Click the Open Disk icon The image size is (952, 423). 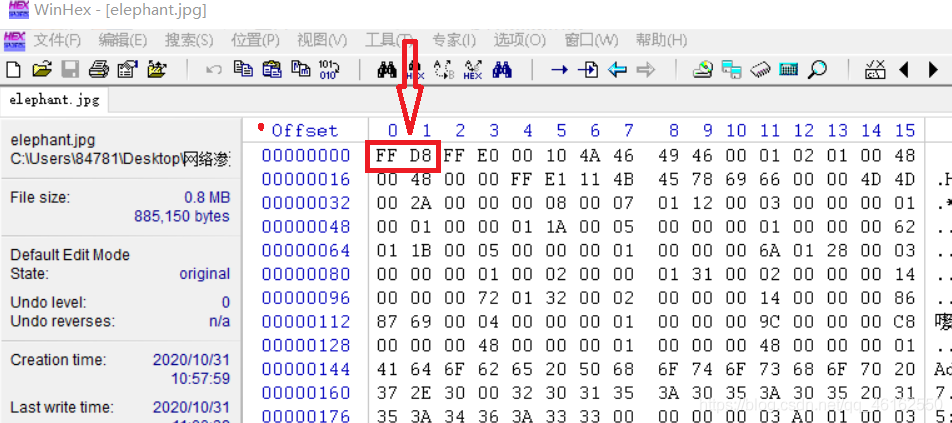(703, 69)
